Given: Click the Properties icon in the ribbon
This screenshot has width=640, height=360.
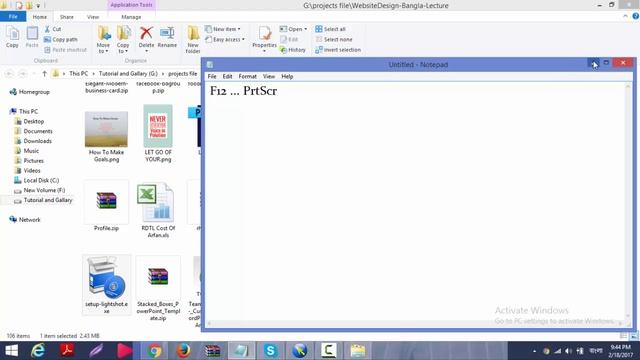Looking at the screenshot, I should (x=264, y=38).
